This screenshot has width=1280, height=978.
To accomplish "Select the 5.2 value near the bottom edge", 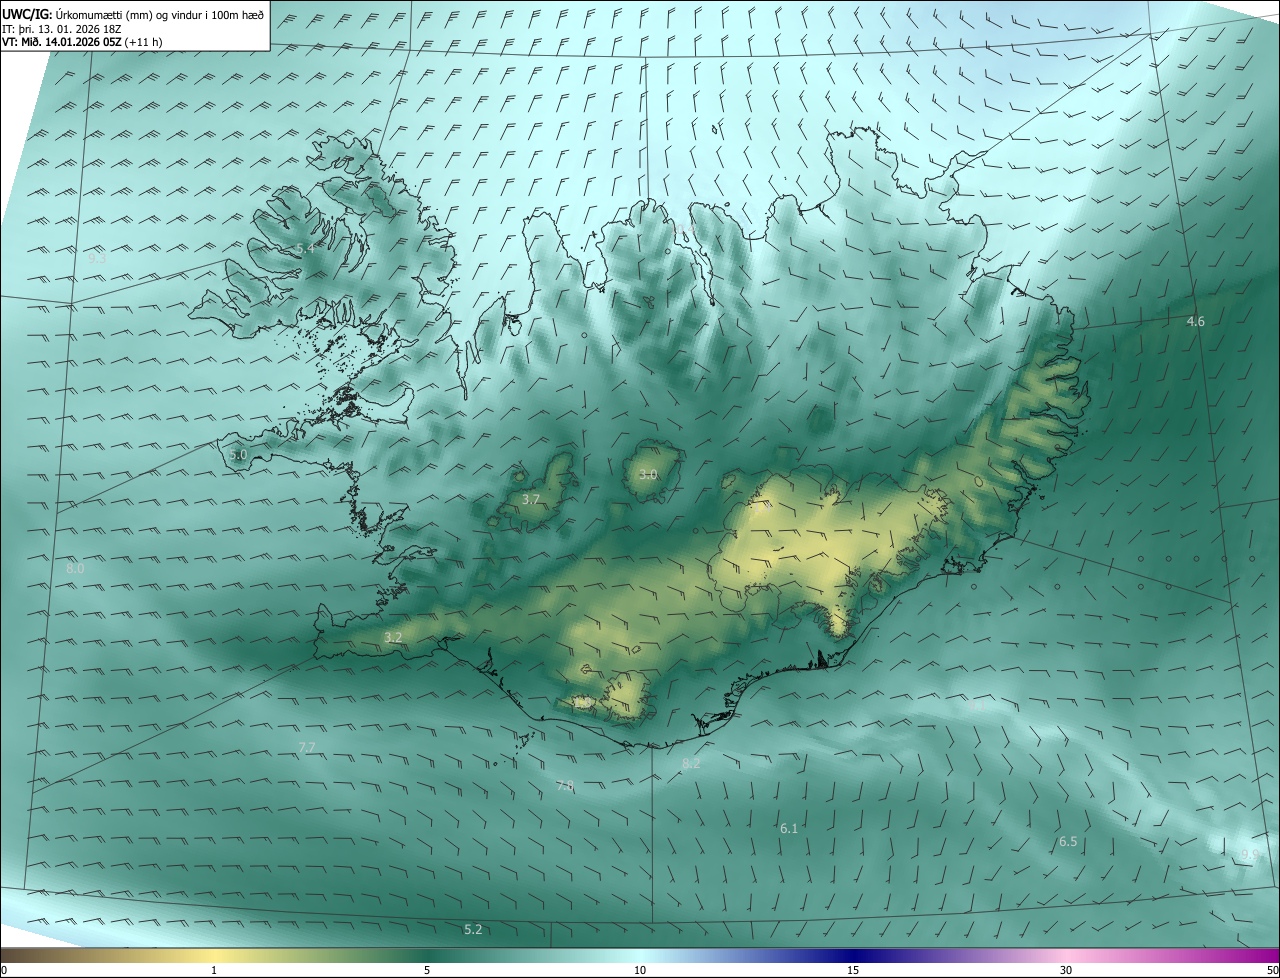I will click(x=473, y=929).
